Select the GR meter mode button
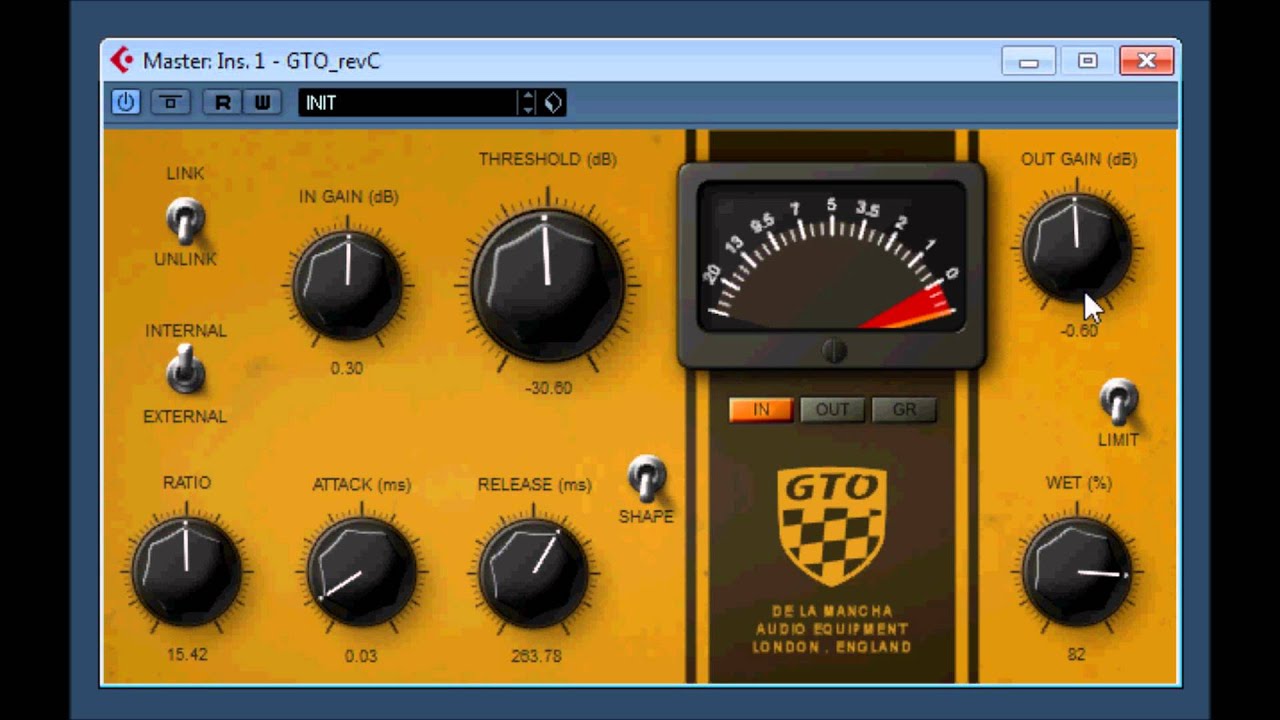 pos(904,410)
